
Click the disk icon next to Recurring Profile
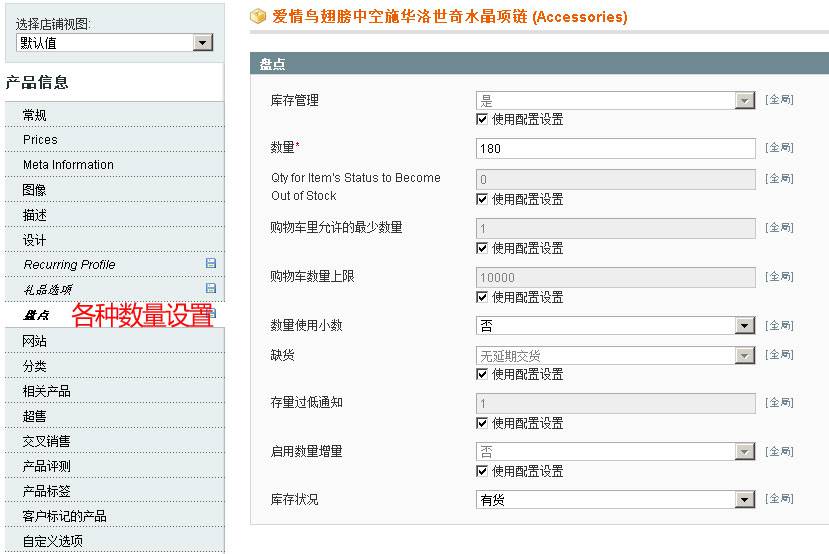(x=210, y=264)
